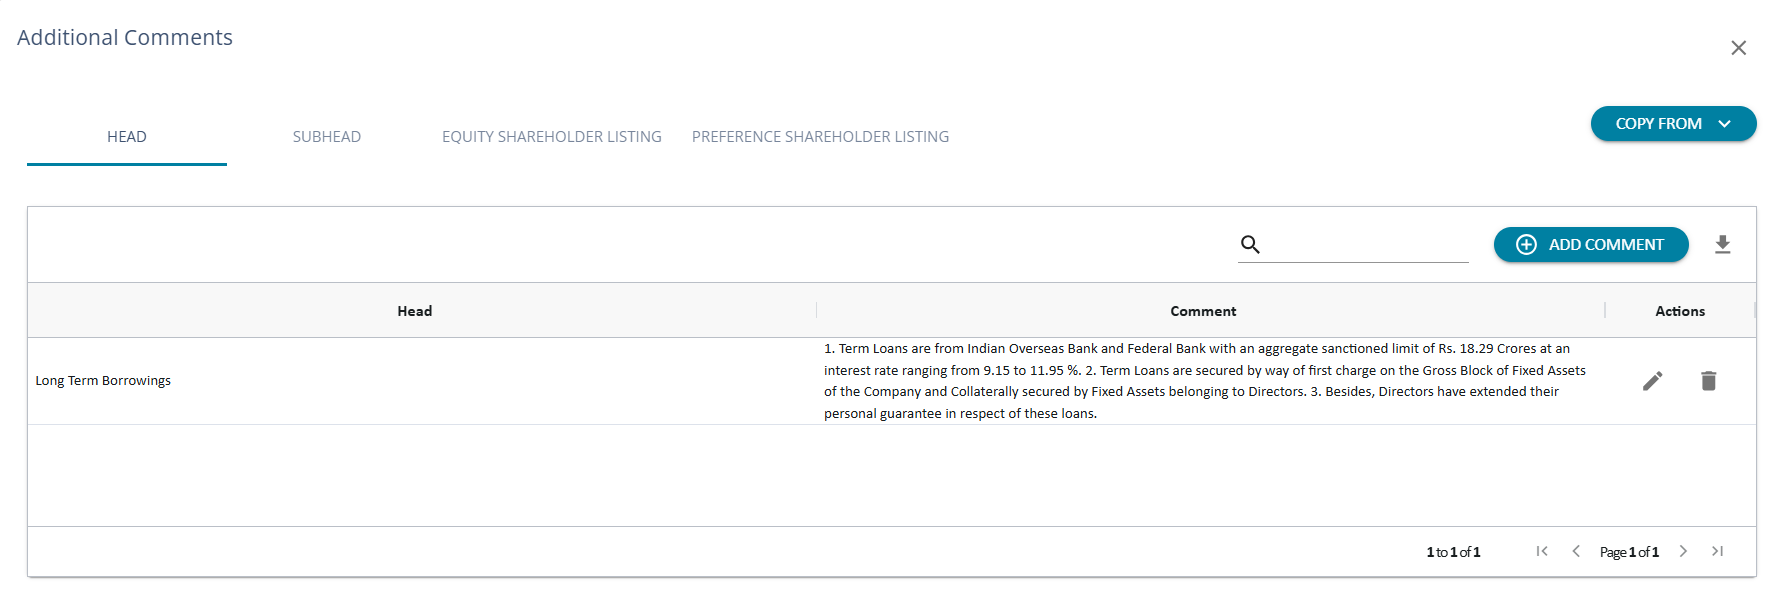Open the COPY FROM dropdown
The height and width of the screenshot is (598, 1780).
point(1673,124)
